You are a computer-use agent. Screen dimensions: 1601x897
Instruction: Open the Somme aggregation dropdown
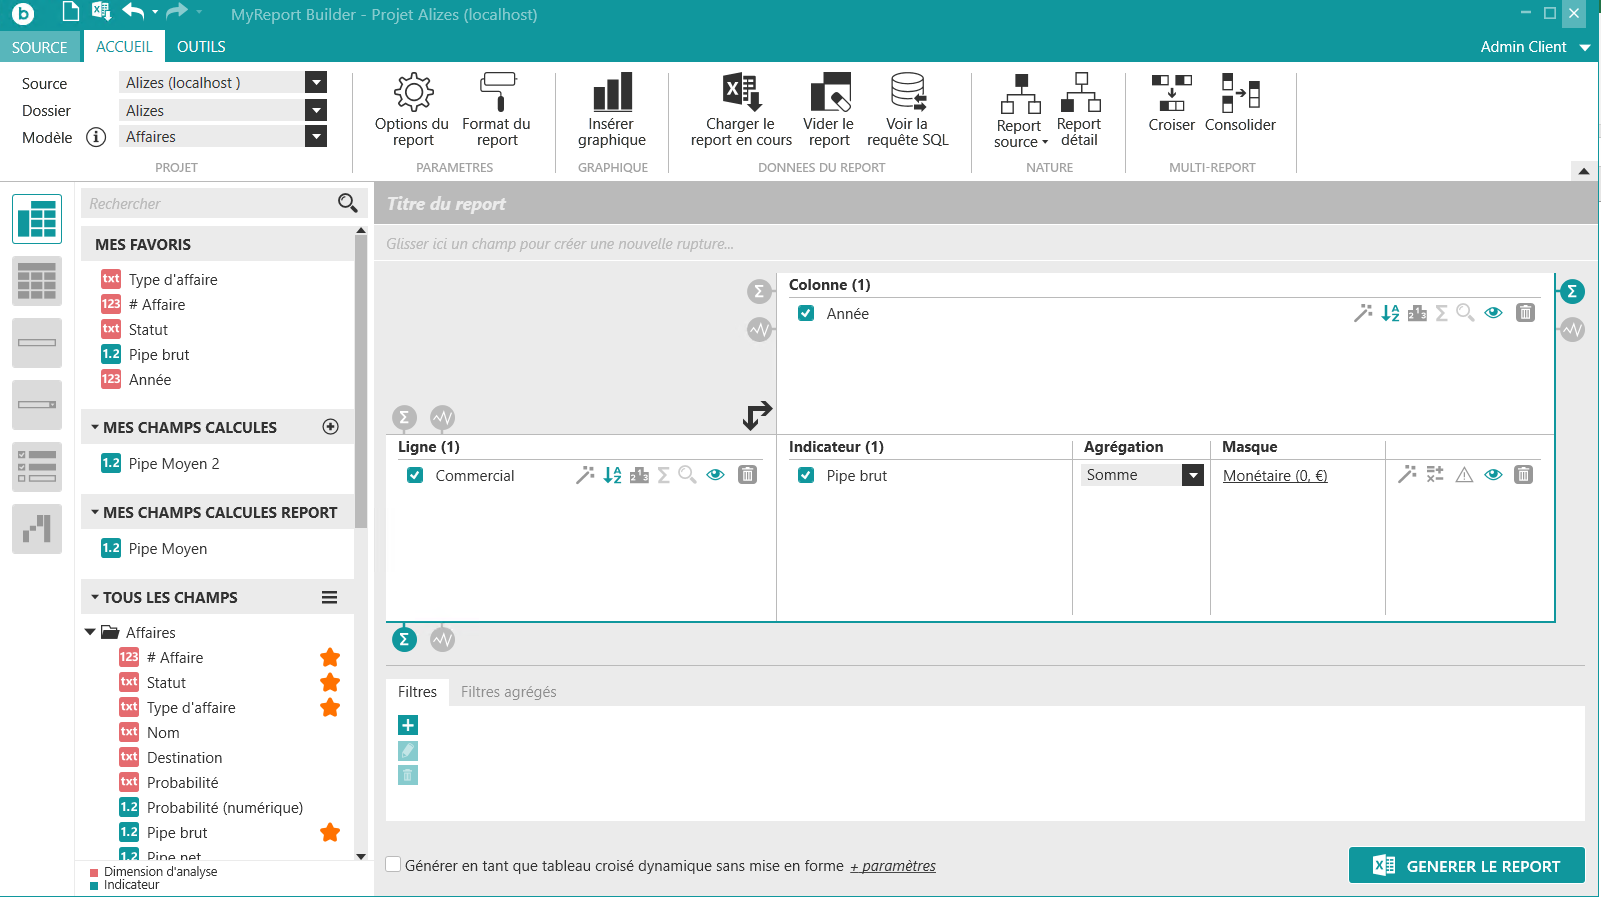[1192, 475]
